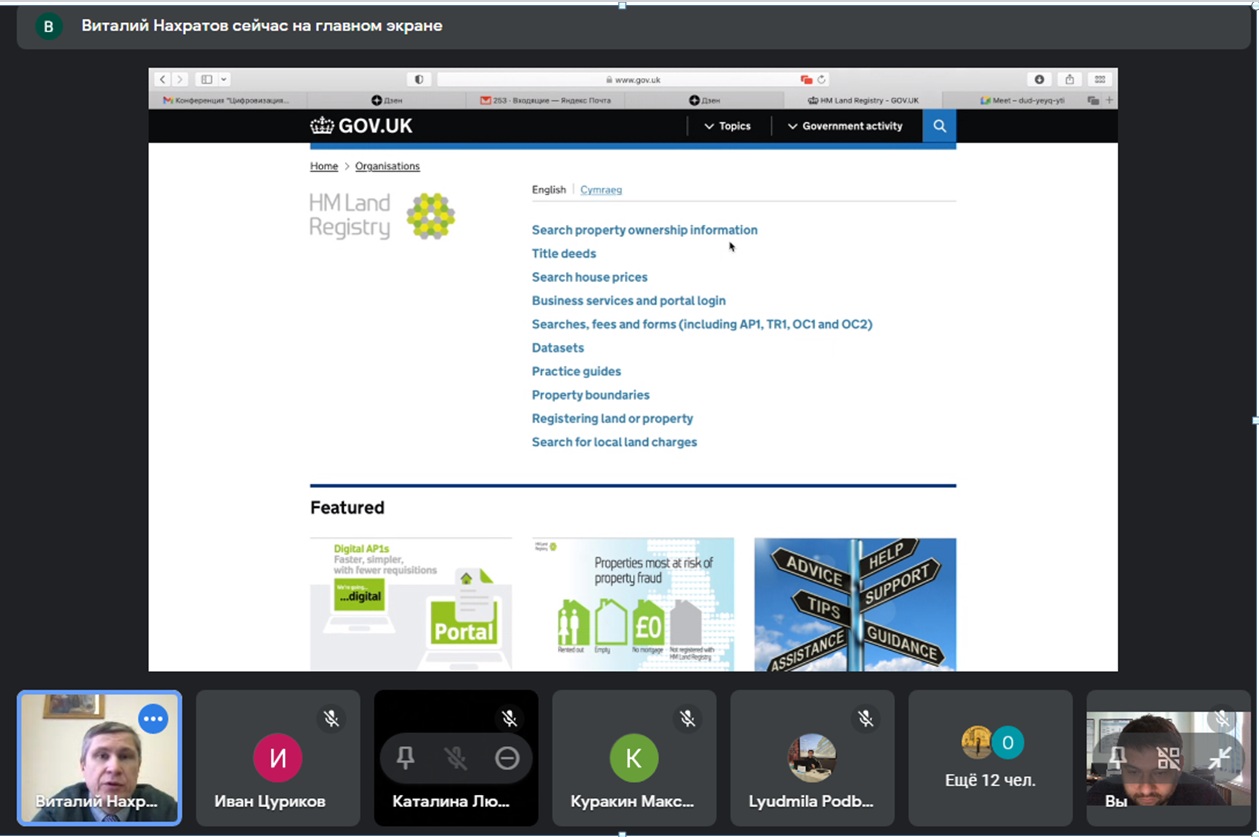The height and width of the screenshot is (837, 1259).
Task: Pin your own video tile
Action: 1117,758
